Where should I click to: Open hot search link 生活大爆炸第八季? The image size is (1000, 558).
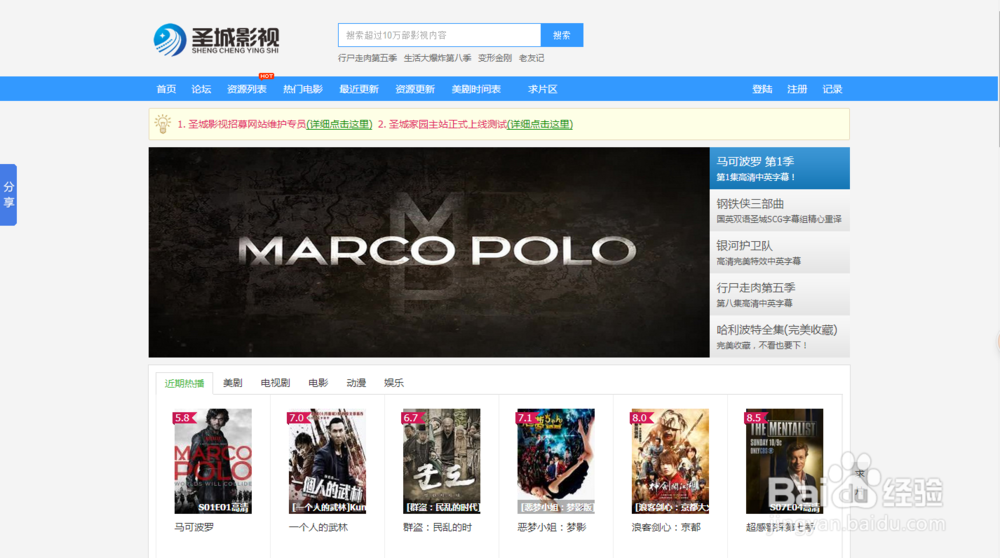pyautogui.click(x=438, y=58)
